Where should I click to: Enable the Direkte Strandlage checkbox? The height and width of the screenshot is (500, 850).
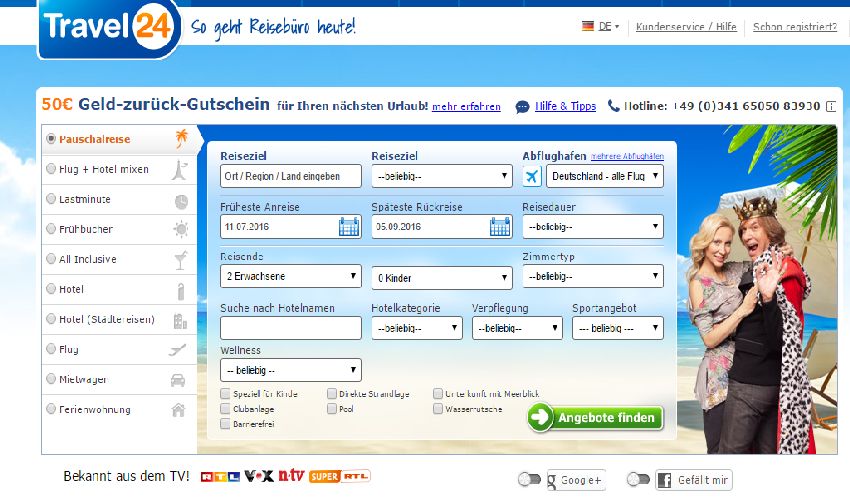[x=332, y=394]
